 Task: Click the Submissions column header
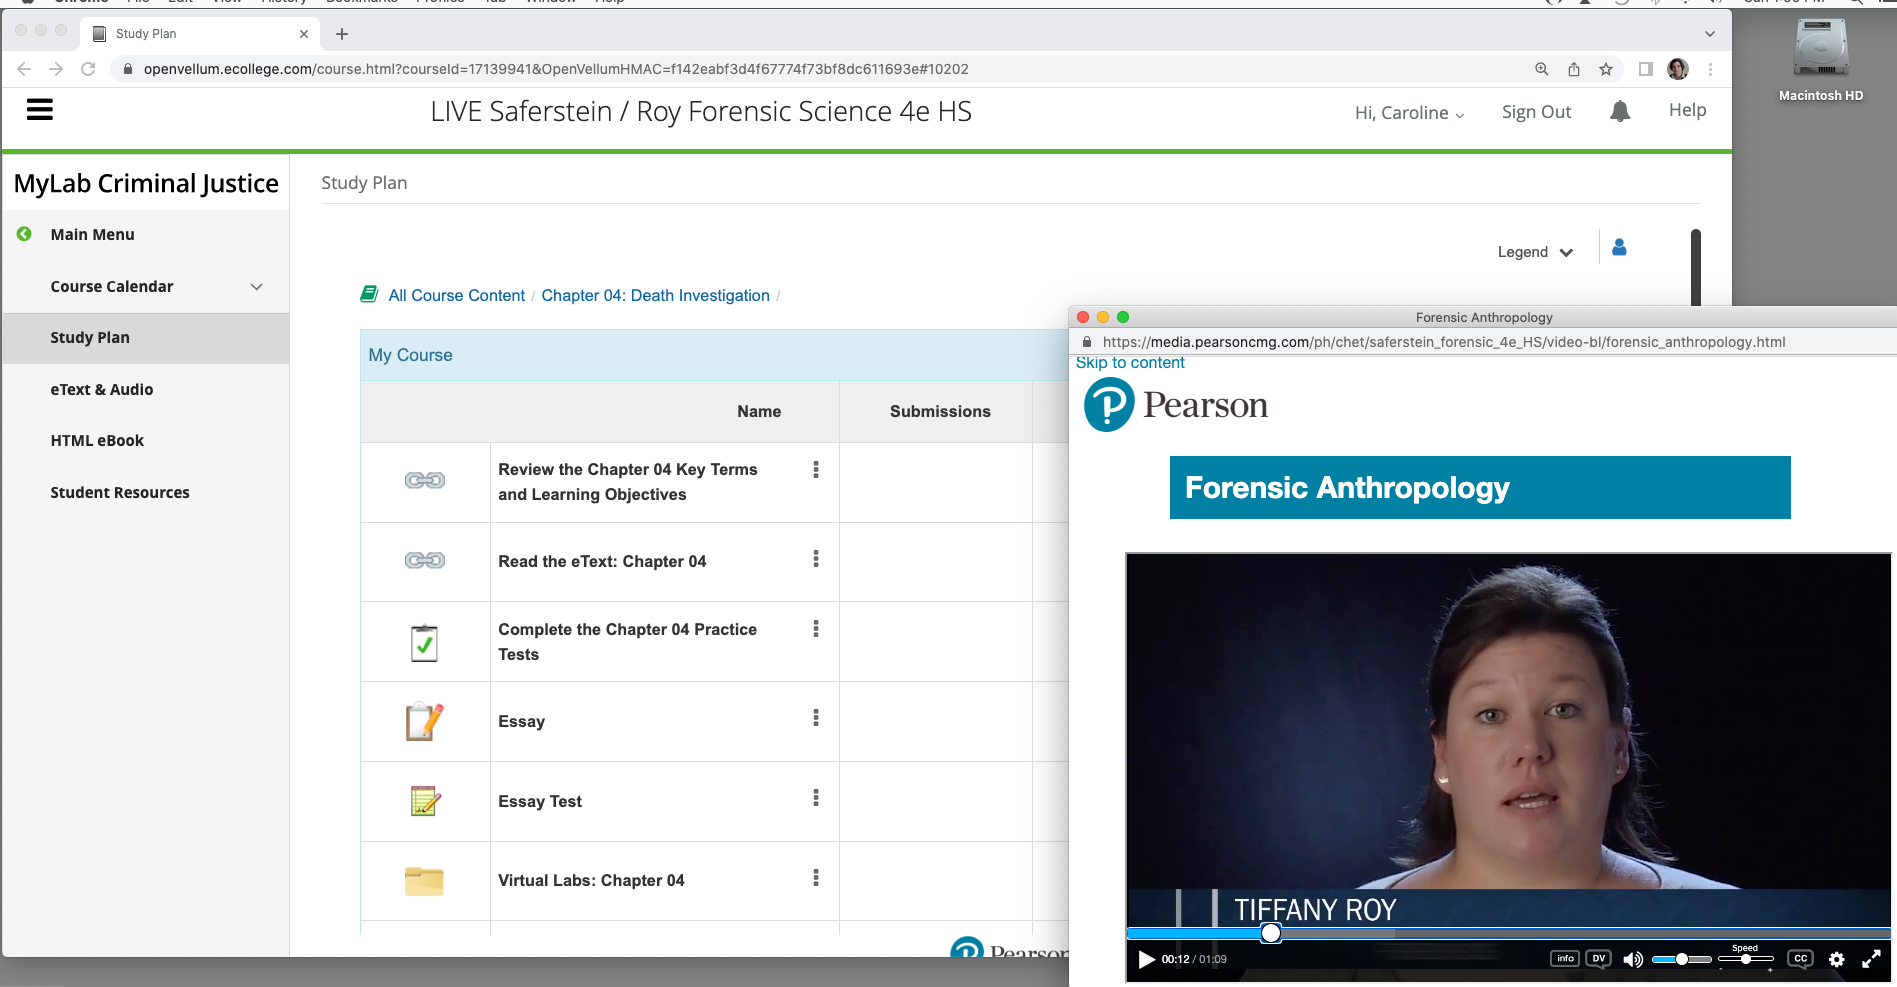(x=940, y=411)
